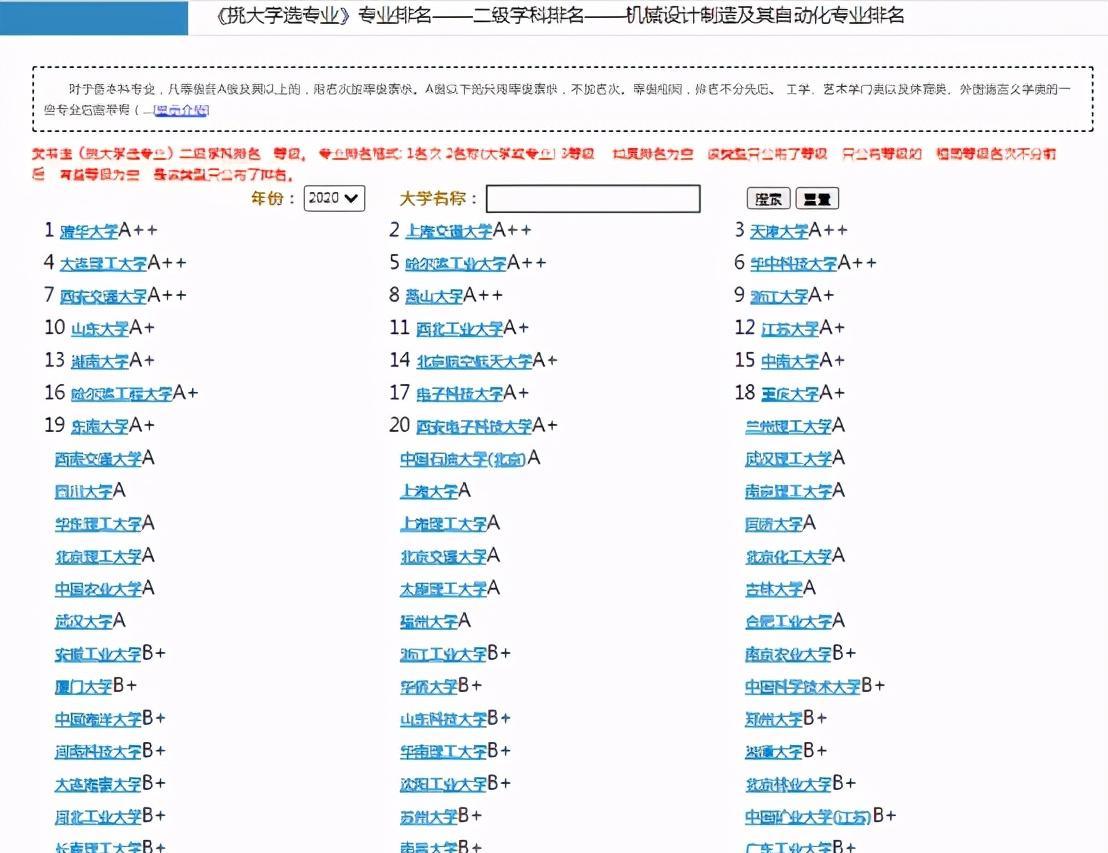Open the 东南大学 link ranked 19
This screenshot has width=1108, height=853.
click(x=100, y=426)
